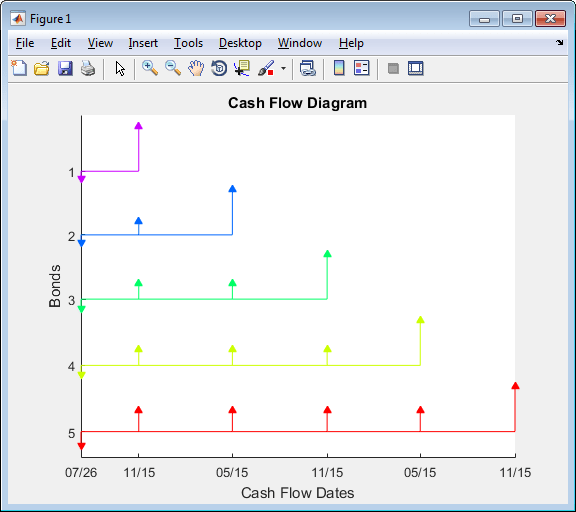Screen dimensions: 576x512
Task: Open the Brush color dropdown arrow
Action: pos(283,68)
